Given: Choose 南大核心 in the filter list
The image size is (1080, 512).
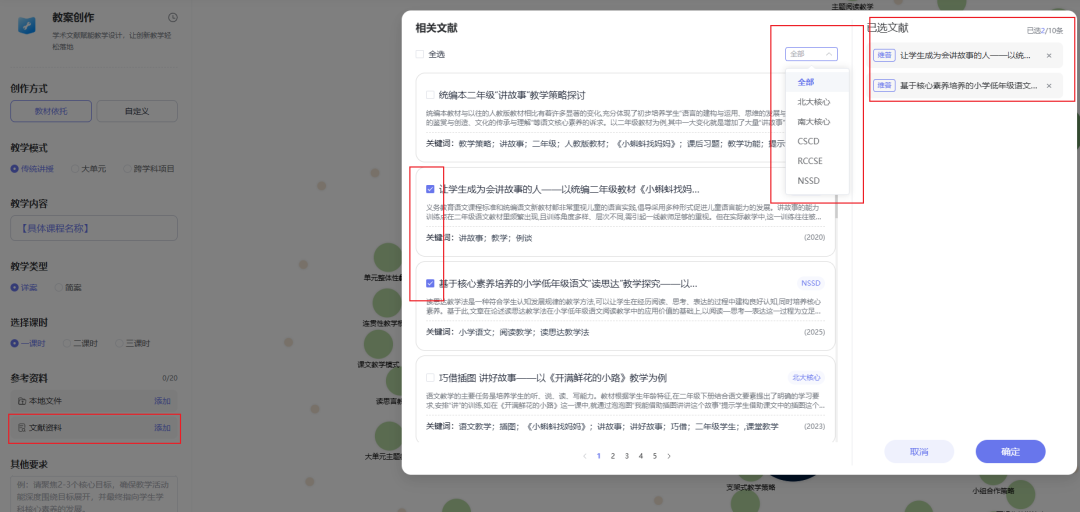Looking at the screenshot, I should 818,121.
